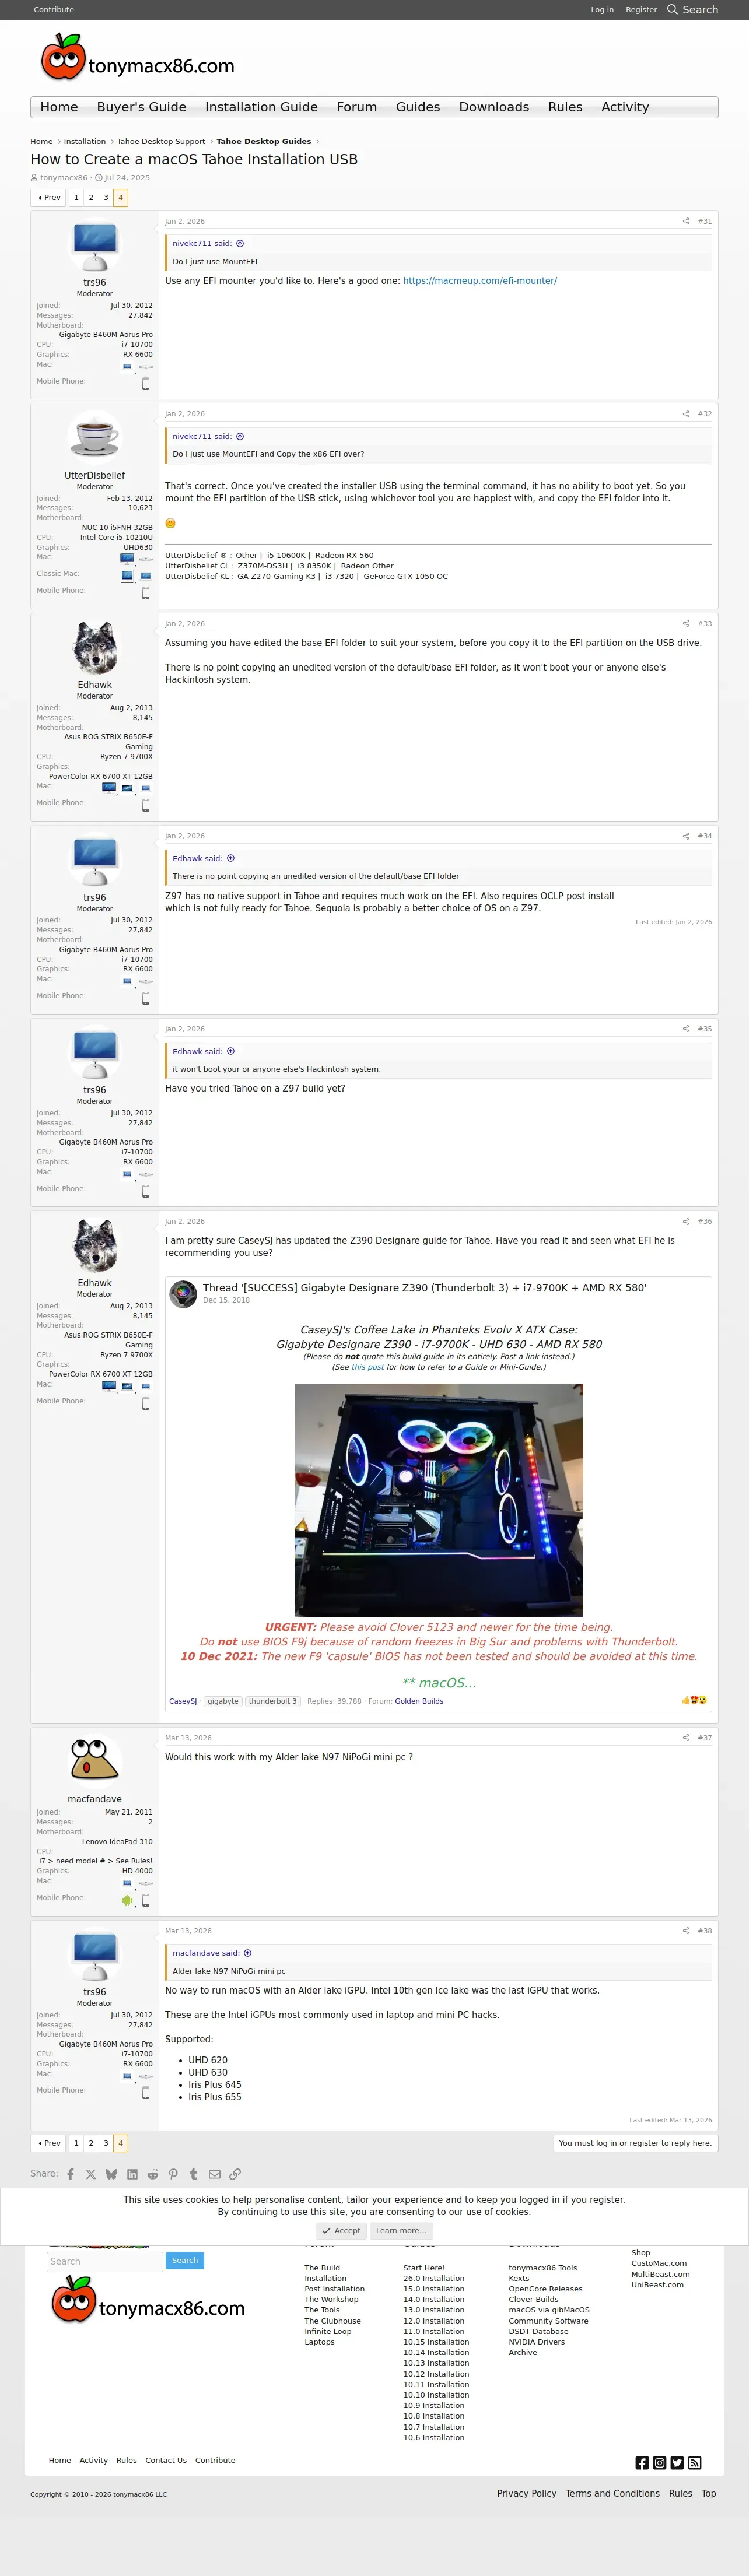Open the Installation Guide navigation item
Screen dimensions: 749x2576
(x=261, y=107)
